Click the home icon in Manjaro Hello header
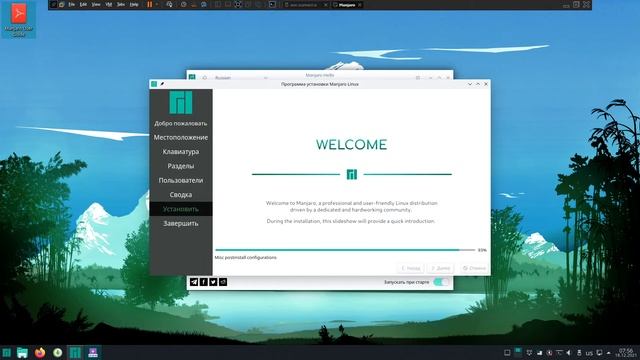This screenshot has width=640, height=360. click(x=204, y=78)
